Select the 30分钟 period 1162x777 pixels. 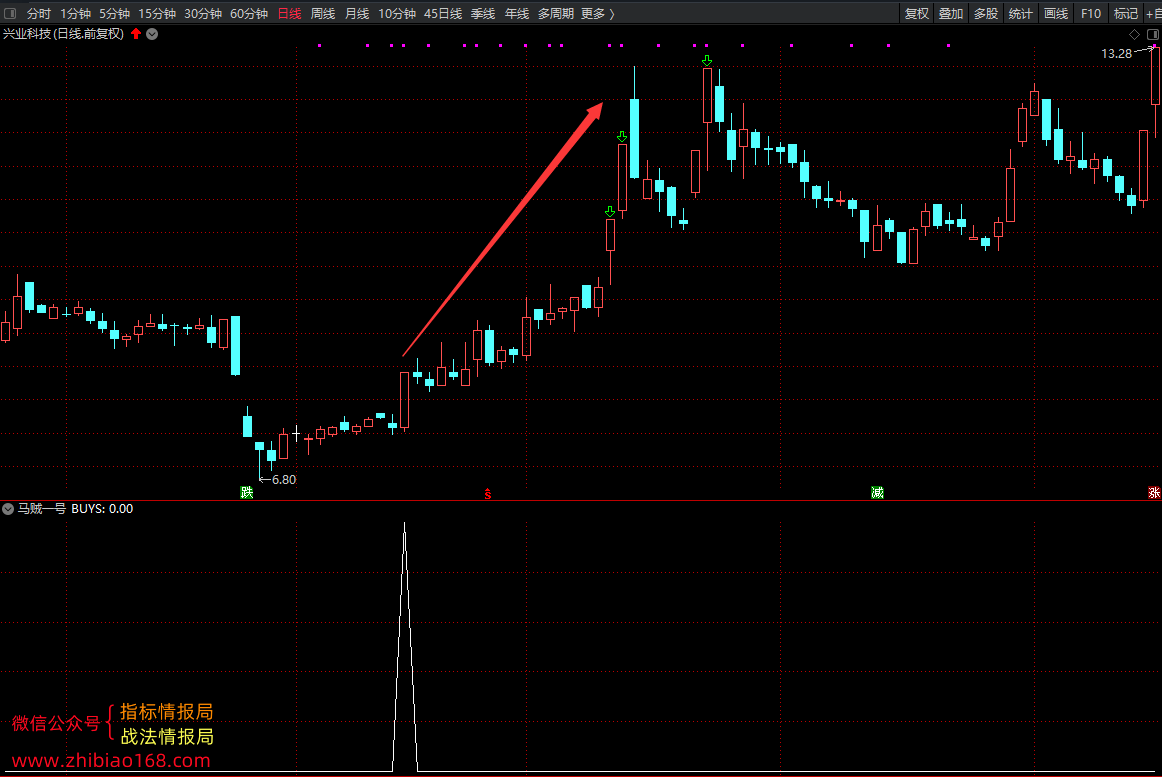203,13
